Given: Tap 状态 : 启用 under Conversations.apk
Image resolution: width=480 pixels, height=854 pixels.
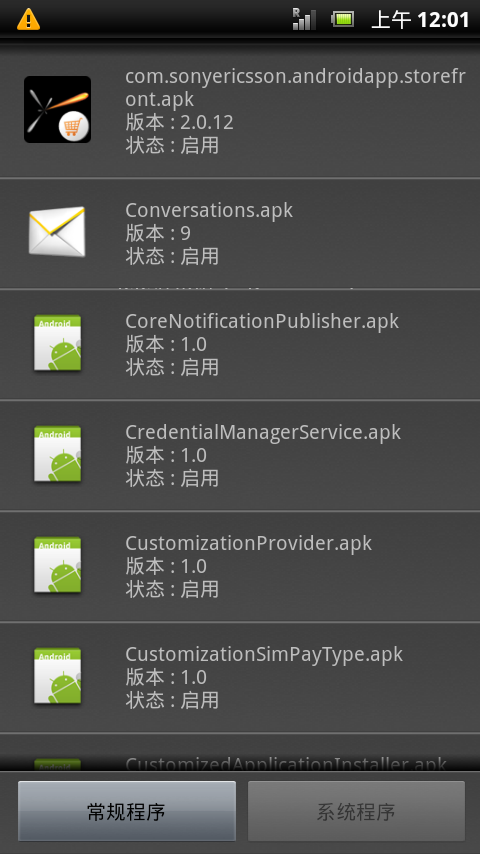Looking at the screenshot, I should [172, 256].
